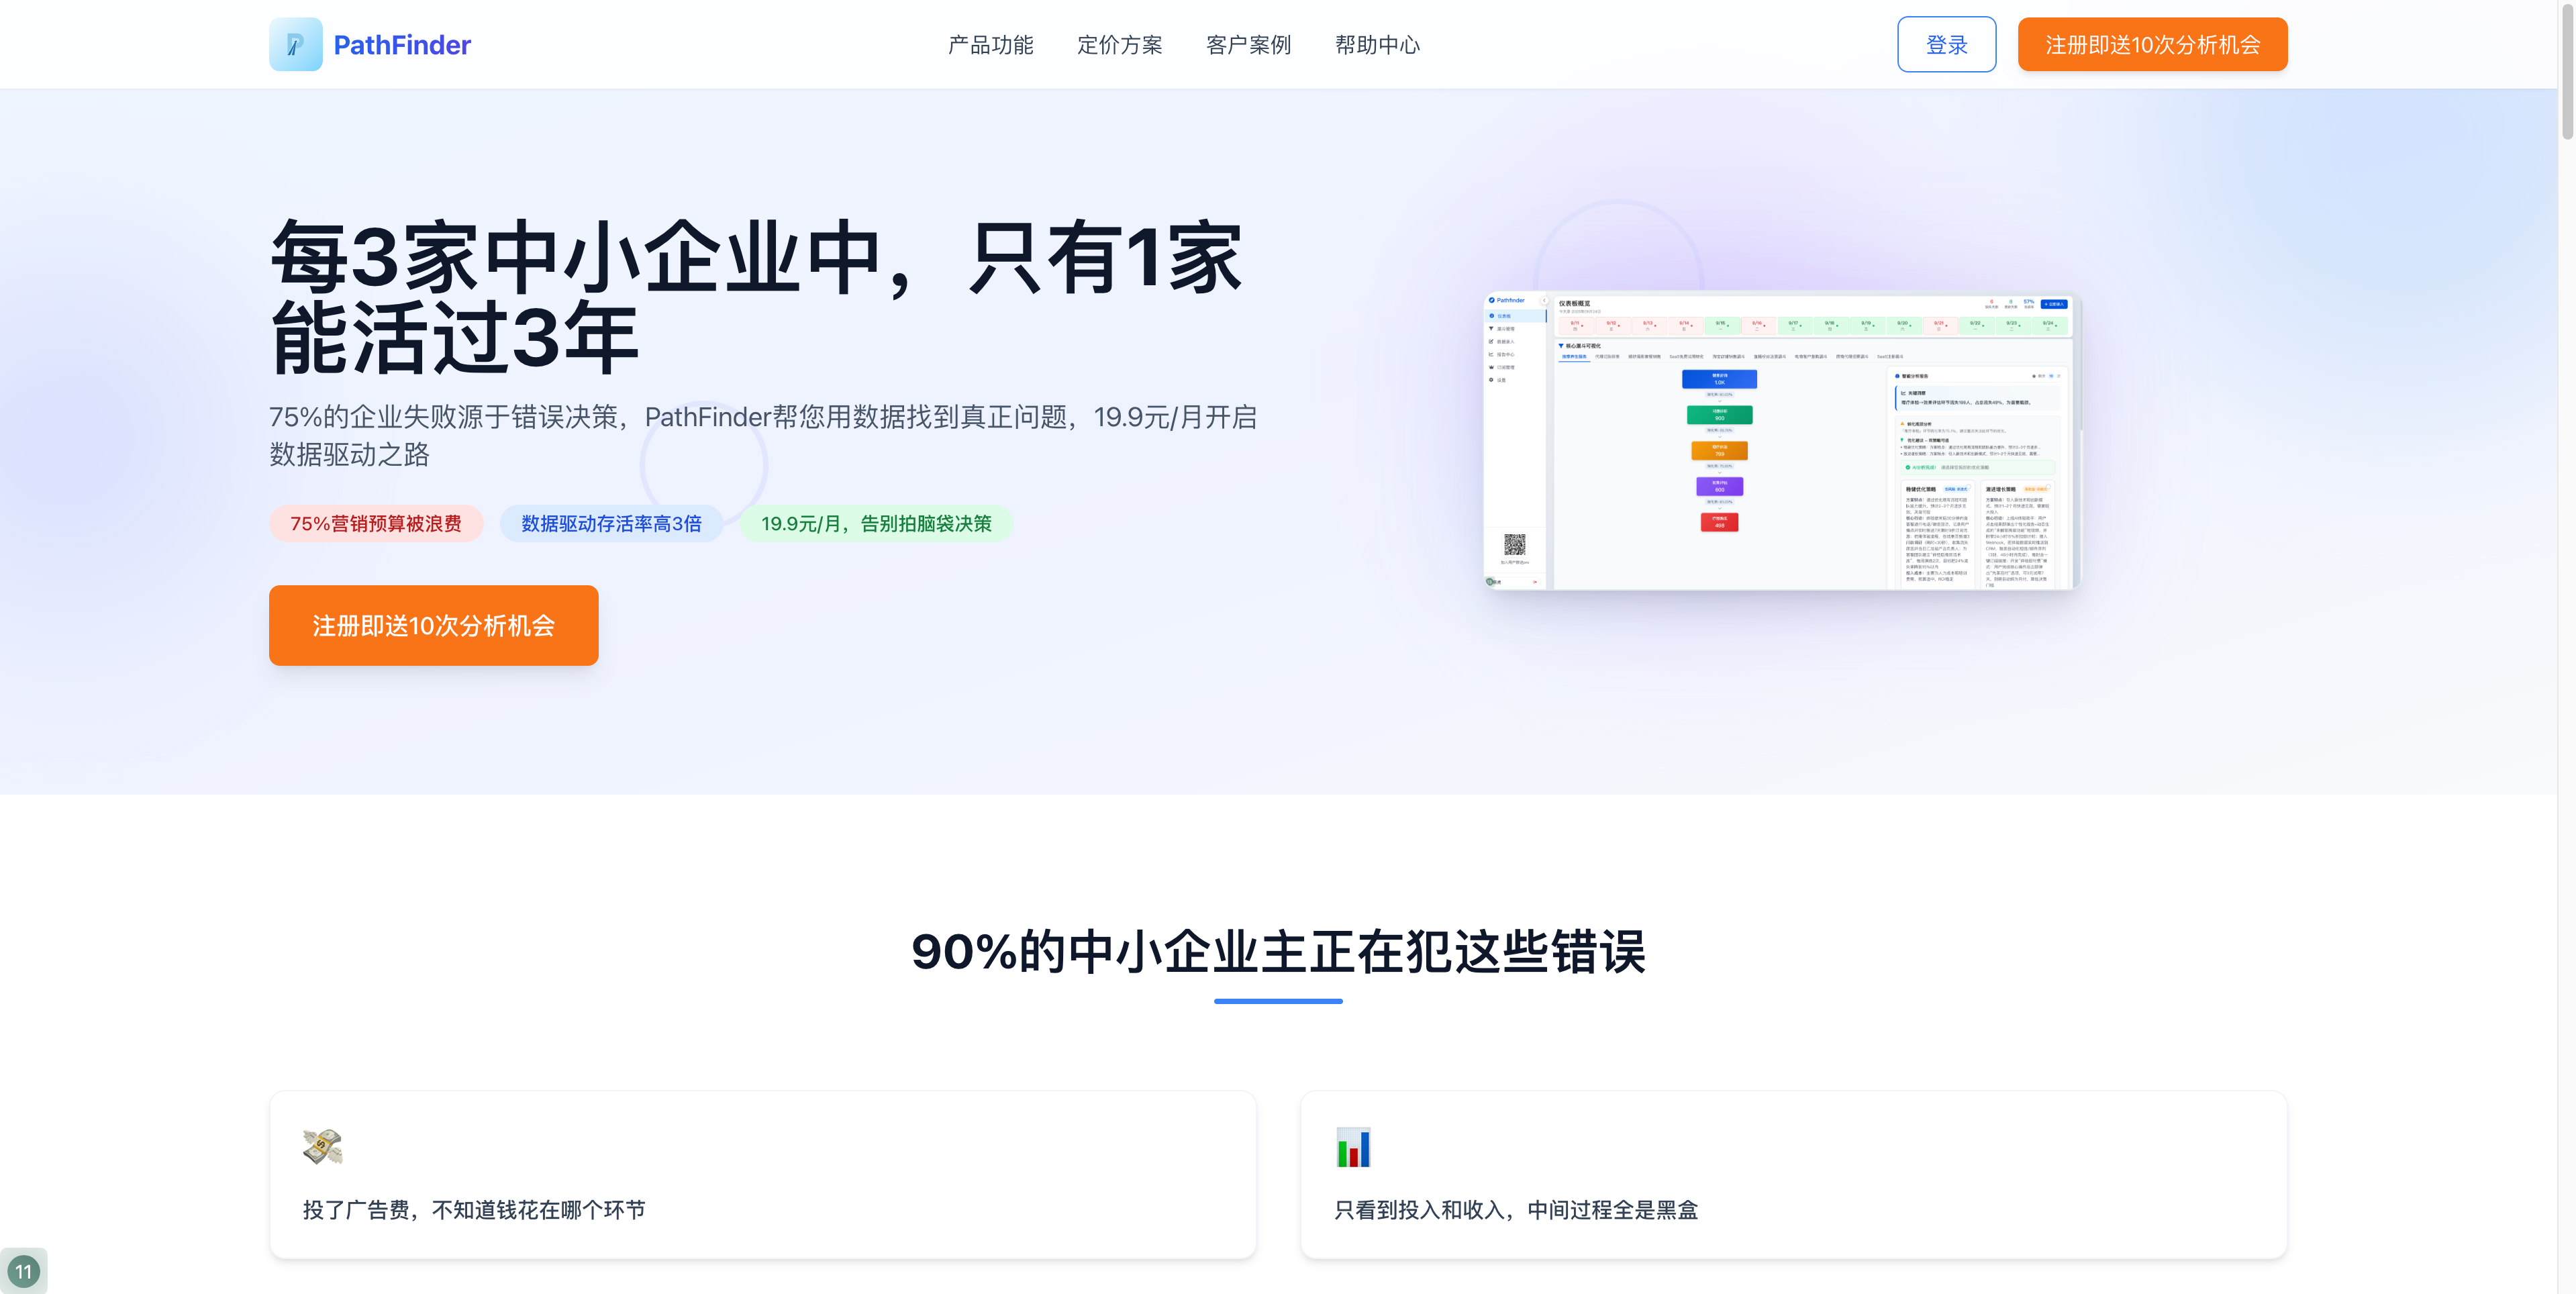The image size is (2576, 1294).
Task: Click the flying money emoji icon
Action: [x=322, y=1146]
